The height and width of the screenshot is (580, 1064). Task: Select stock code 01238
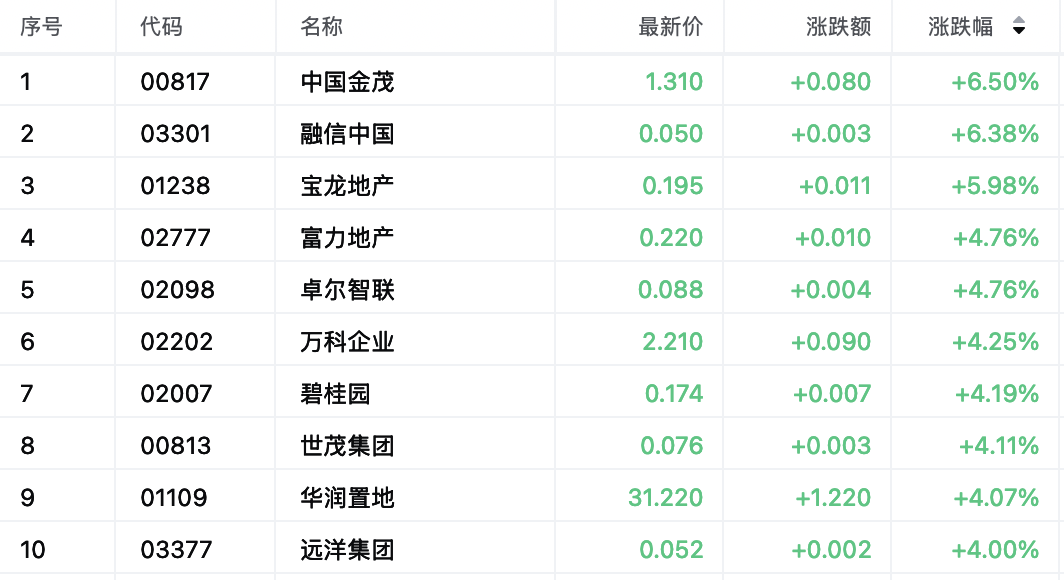tap(176, 186)
